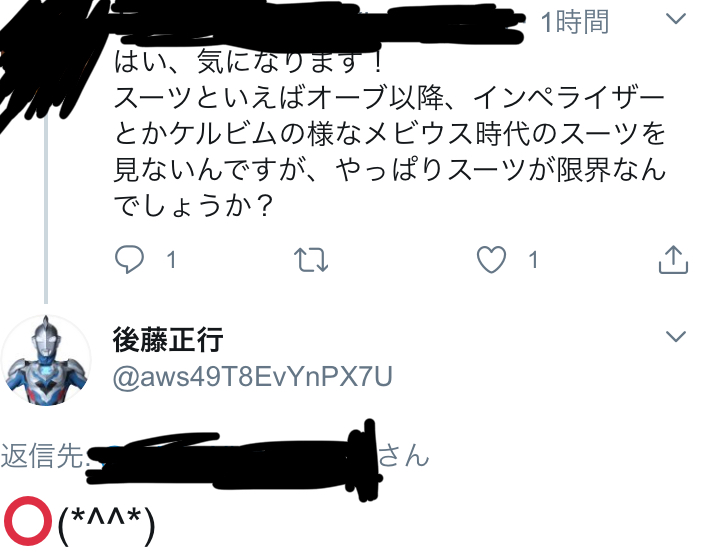Expand options chevron beside 後藤正行
This screenshot has width=720, height=557.
675,336
